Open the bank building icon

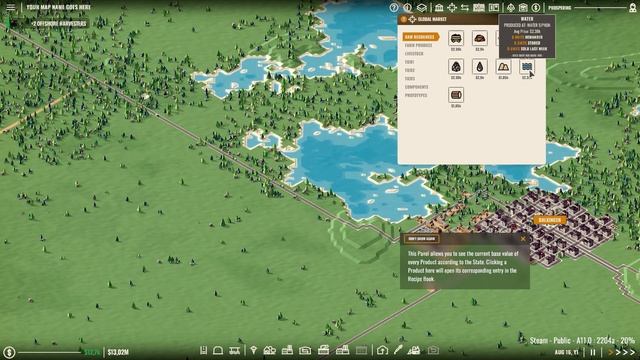click(x=439, y=7)
